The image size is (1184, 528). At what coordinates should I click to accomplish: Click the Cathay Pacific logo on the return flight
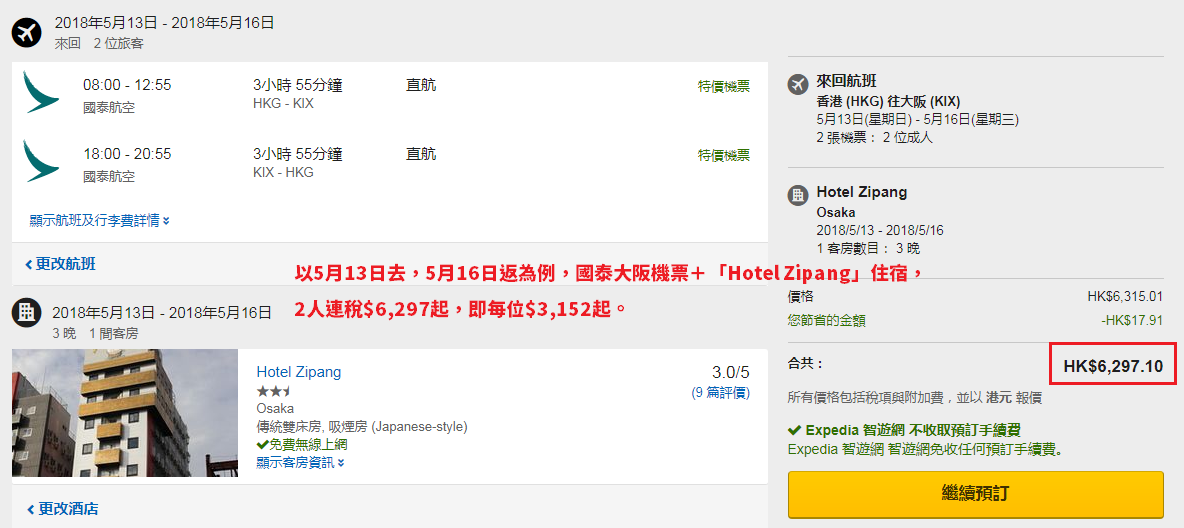point(42,161)
